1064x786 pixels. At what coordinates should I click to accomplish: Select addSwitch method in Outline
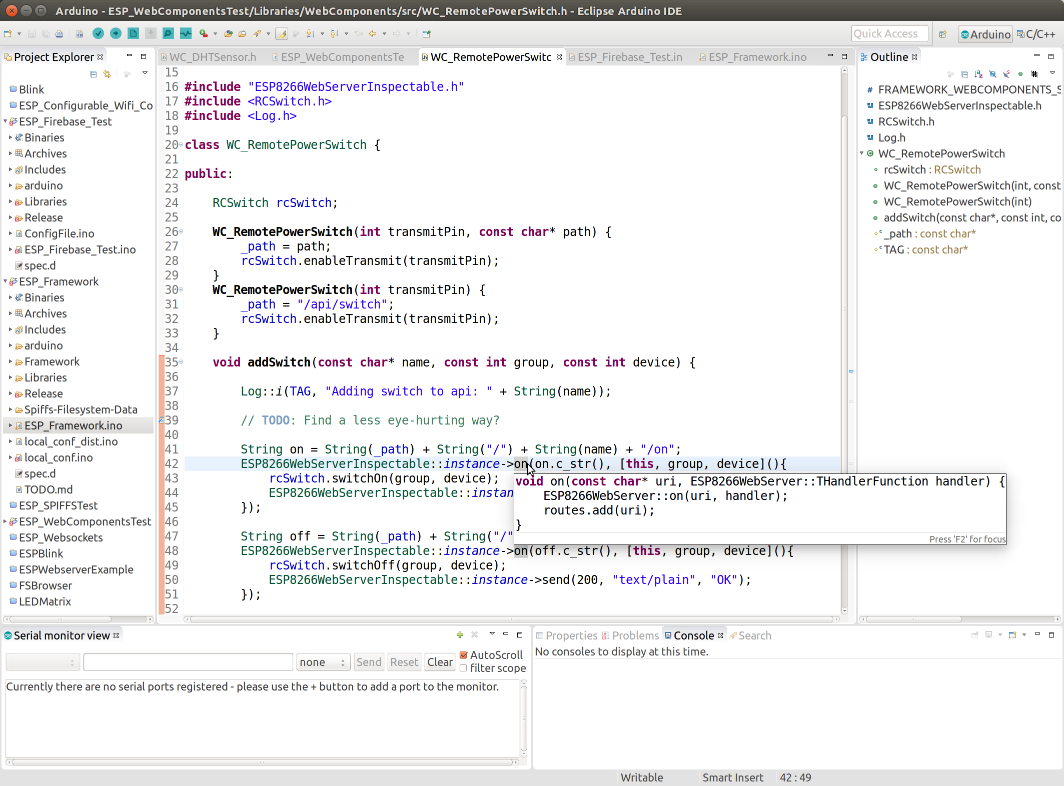point(966,218)
